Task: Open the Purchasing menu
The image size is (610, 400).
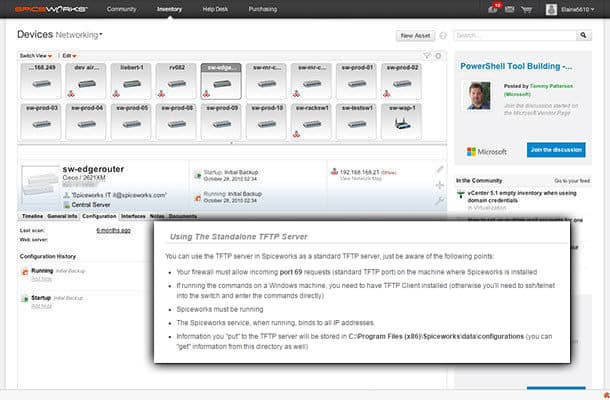Action: coord(263,9)
